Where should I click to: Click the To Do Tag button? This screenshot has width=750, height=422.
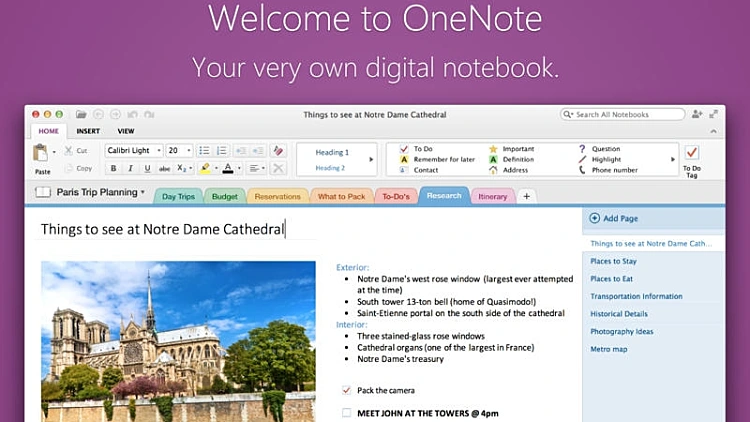(692, 162)
